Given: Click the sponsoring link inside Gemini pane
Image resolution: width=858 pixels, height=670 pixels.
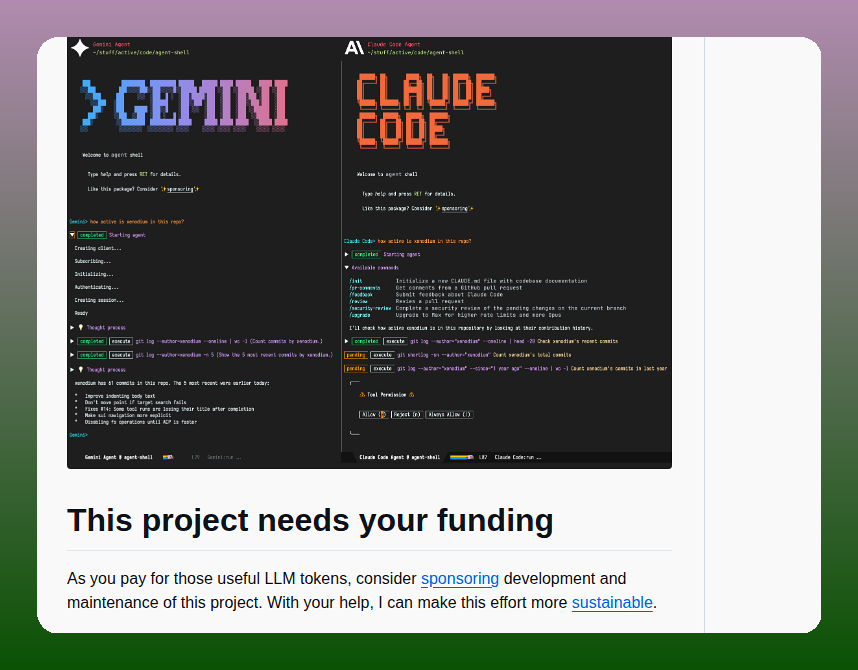Looking at the screenshot, I should click(x=181, y=189).
